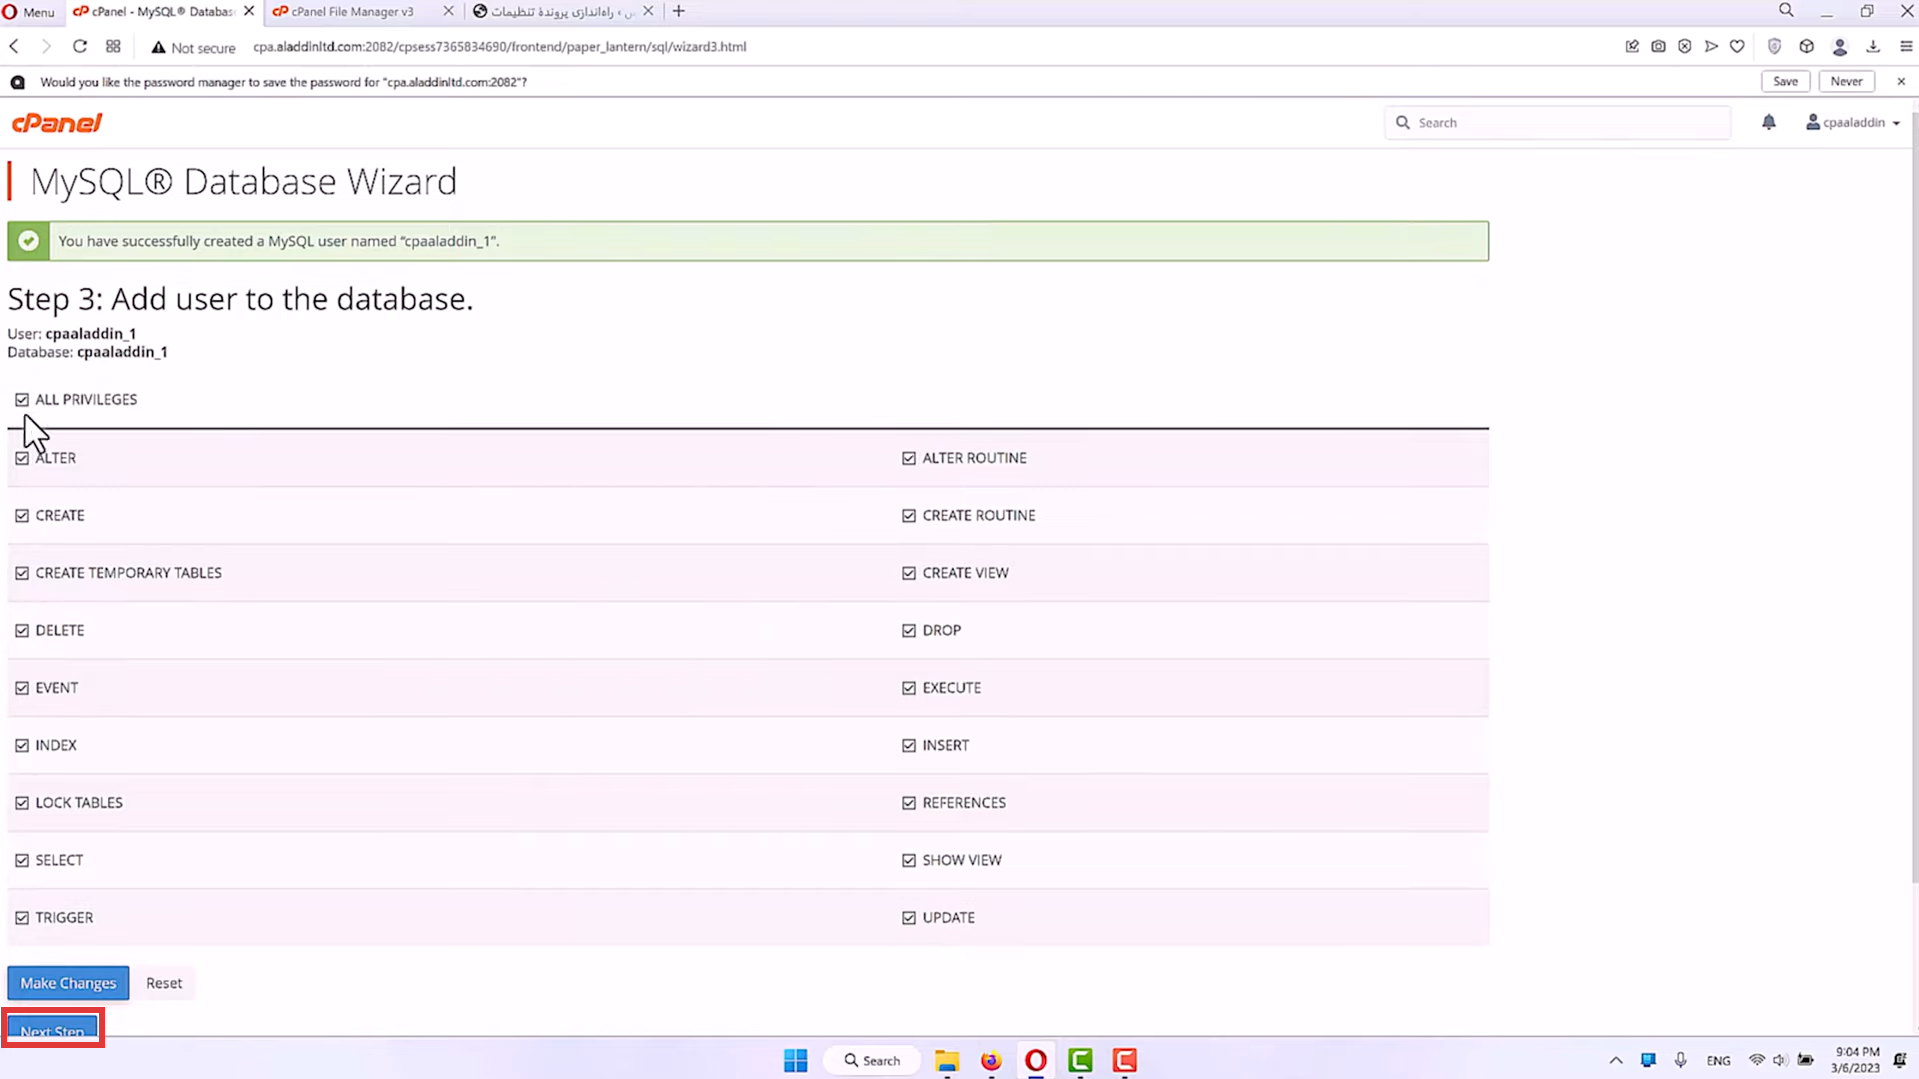Dismiss the password manager prompt
The image size is (1919, 1079).
(x=1901, y=82)
